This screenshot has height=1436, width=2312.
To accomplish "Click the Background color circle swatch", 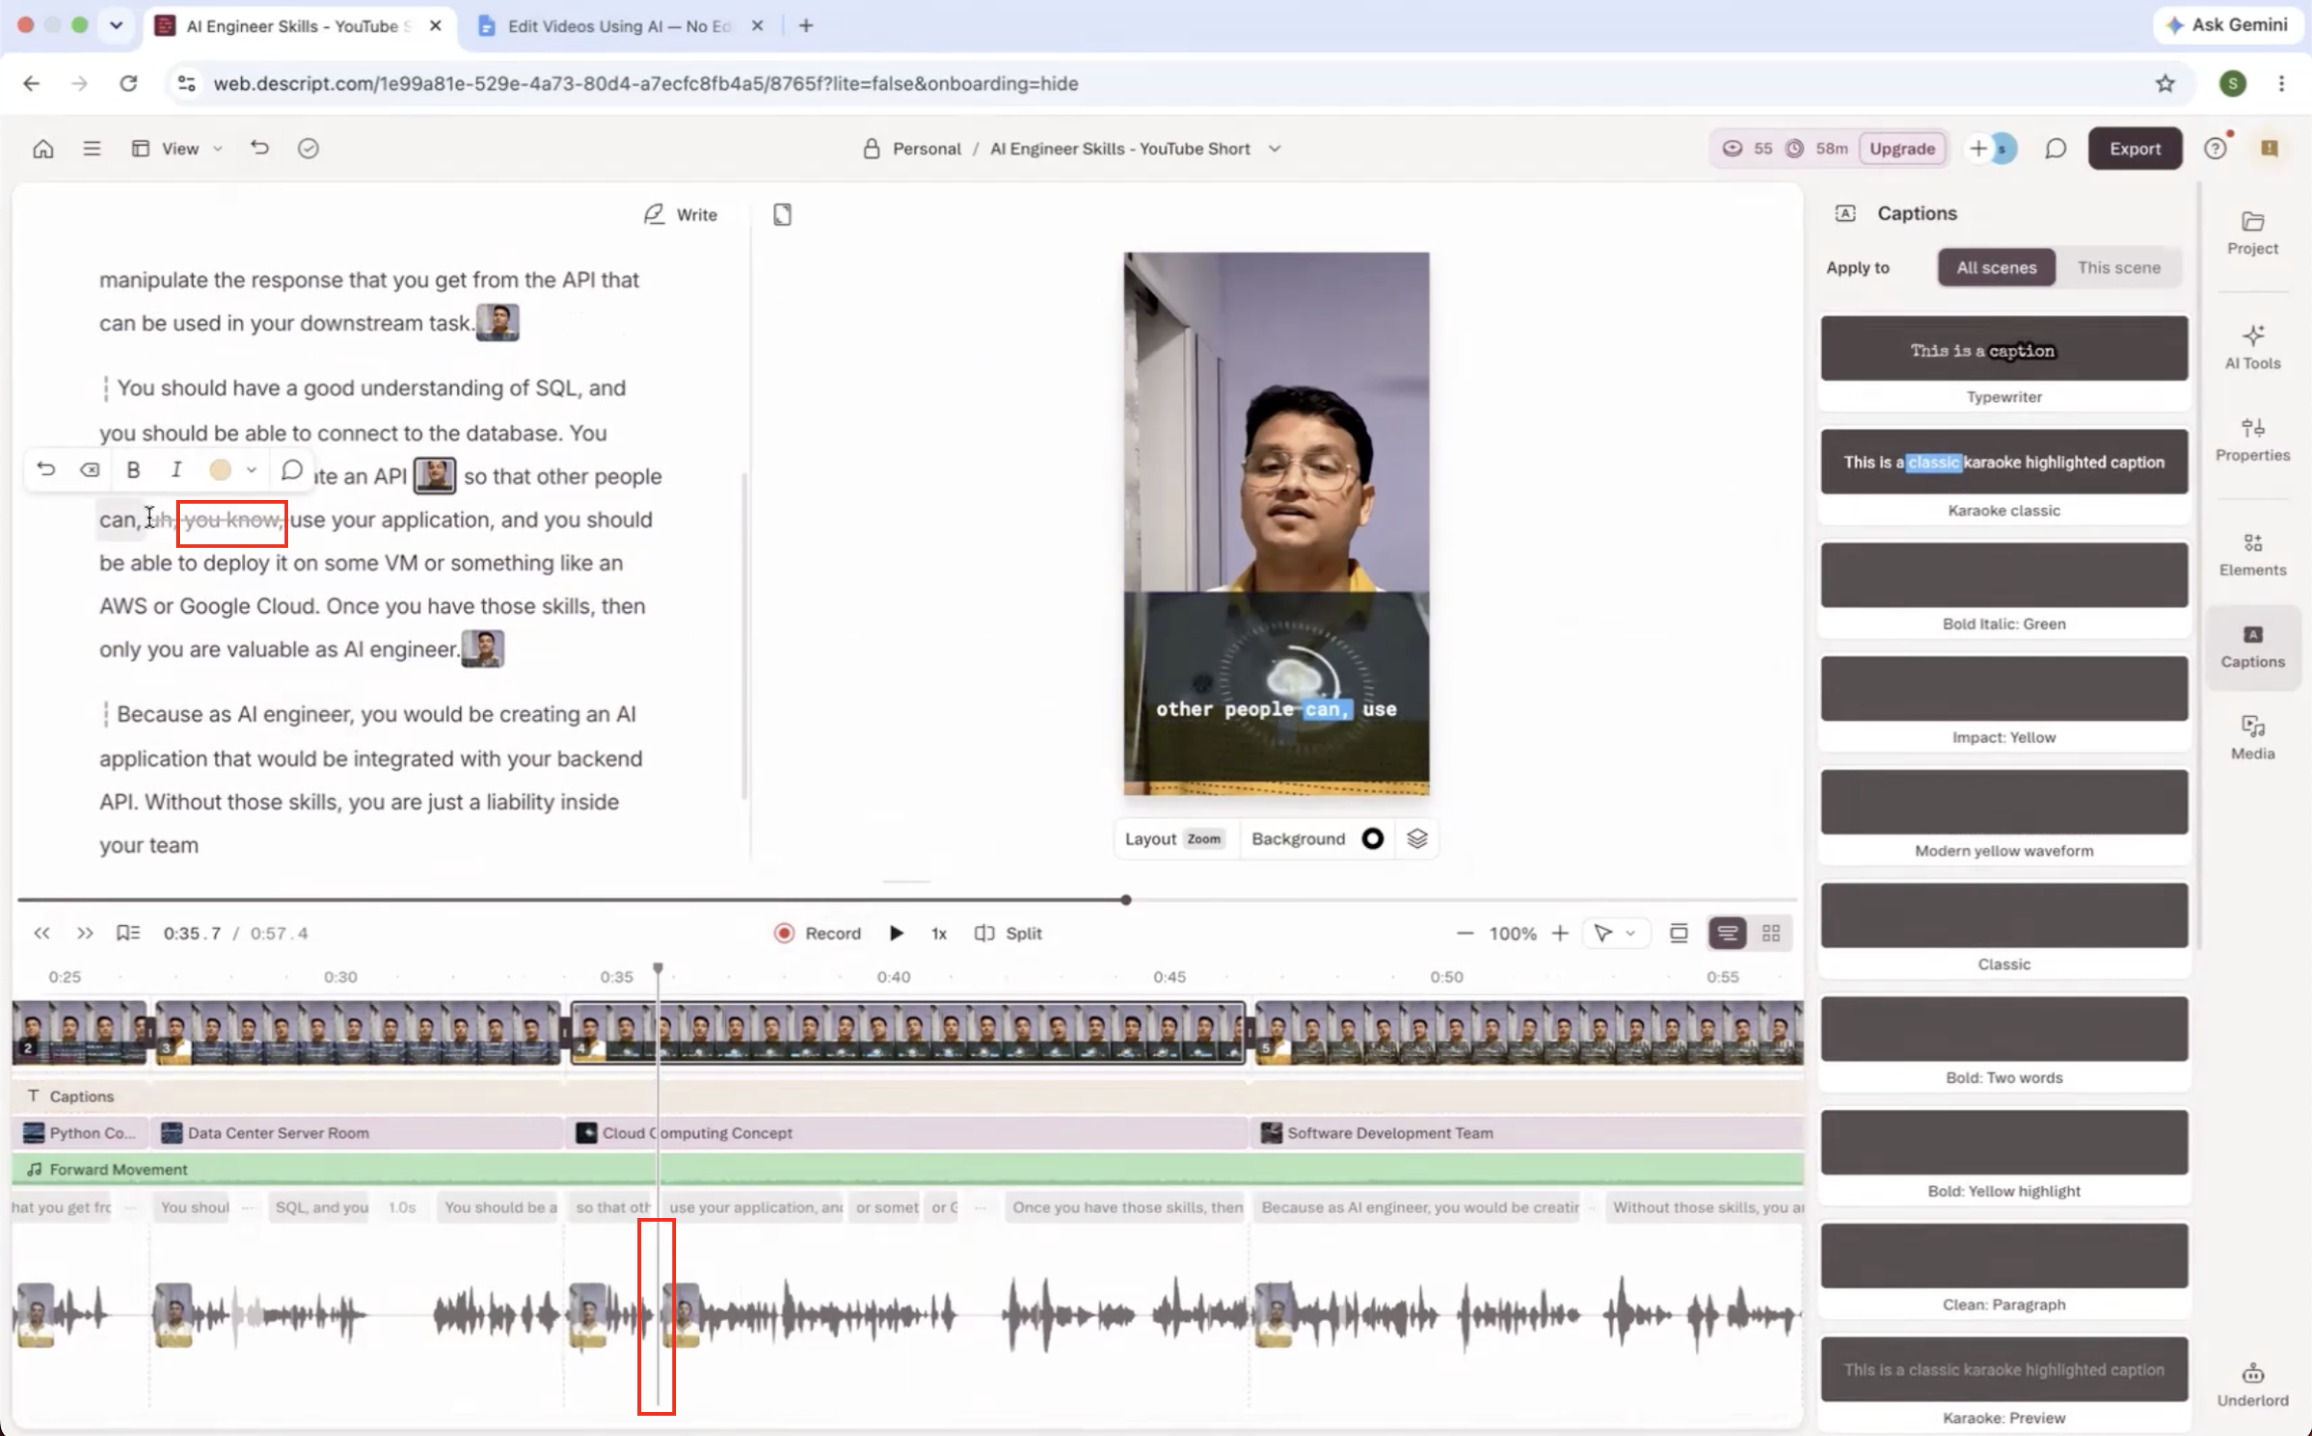I will 1372,838.
